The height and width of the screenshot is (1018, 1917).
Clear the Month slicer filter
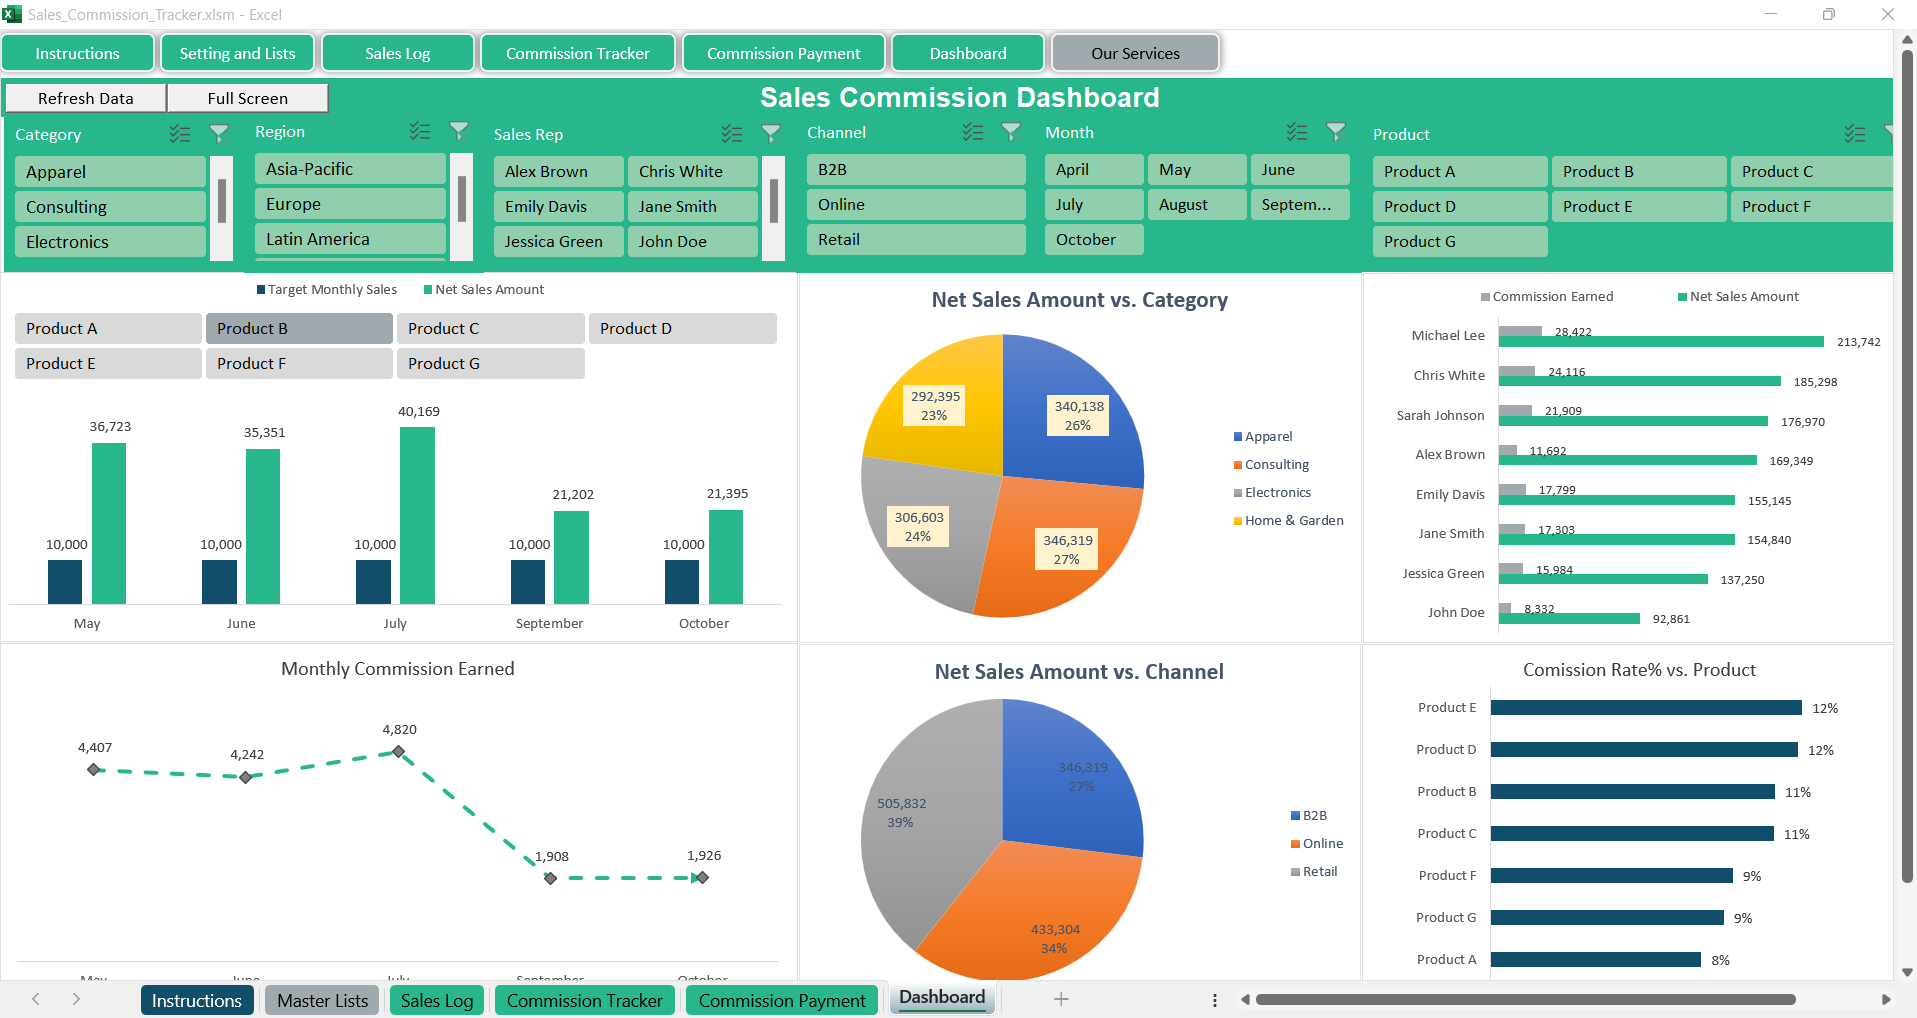(1335, 132)
